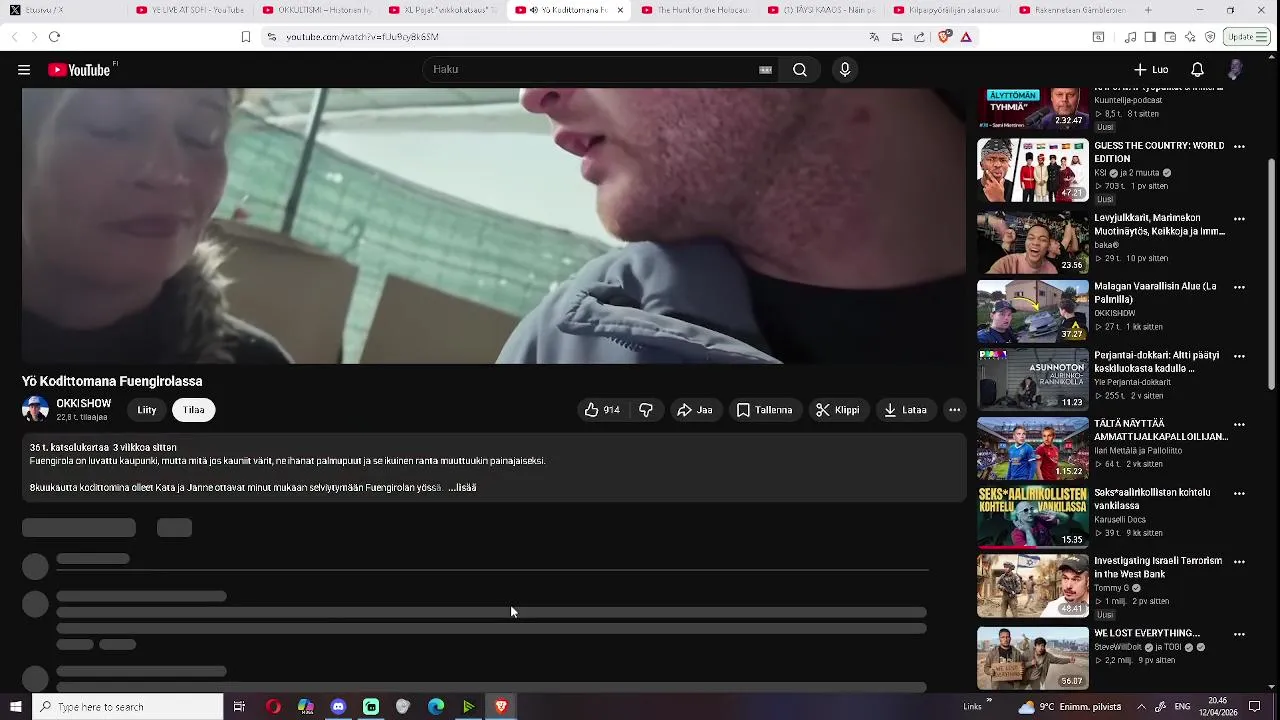The height and width of the screenshot is (720, 1280).
Task: Open site settings icon in address bar
Action: click(271, 37)
